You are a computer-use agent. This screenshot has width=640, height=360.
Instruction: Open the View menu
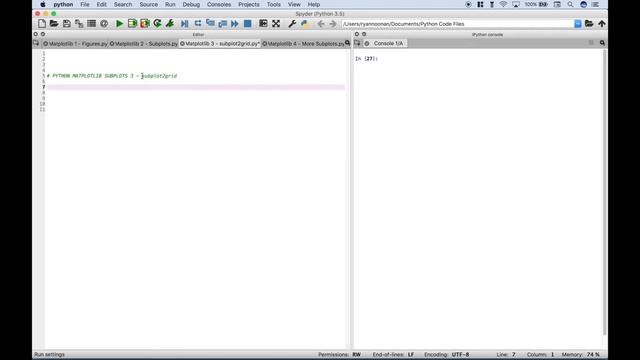[294, 4]
